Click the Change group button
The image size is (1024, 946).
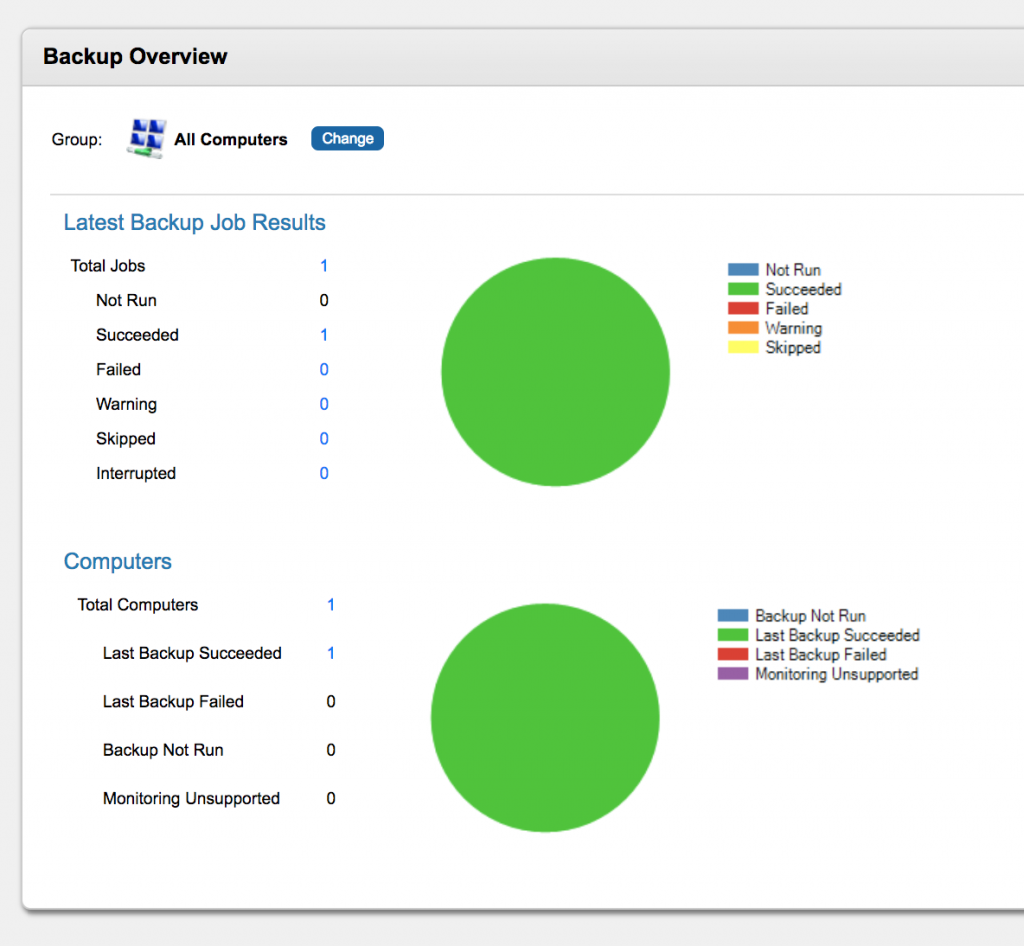tap(347, 138)
